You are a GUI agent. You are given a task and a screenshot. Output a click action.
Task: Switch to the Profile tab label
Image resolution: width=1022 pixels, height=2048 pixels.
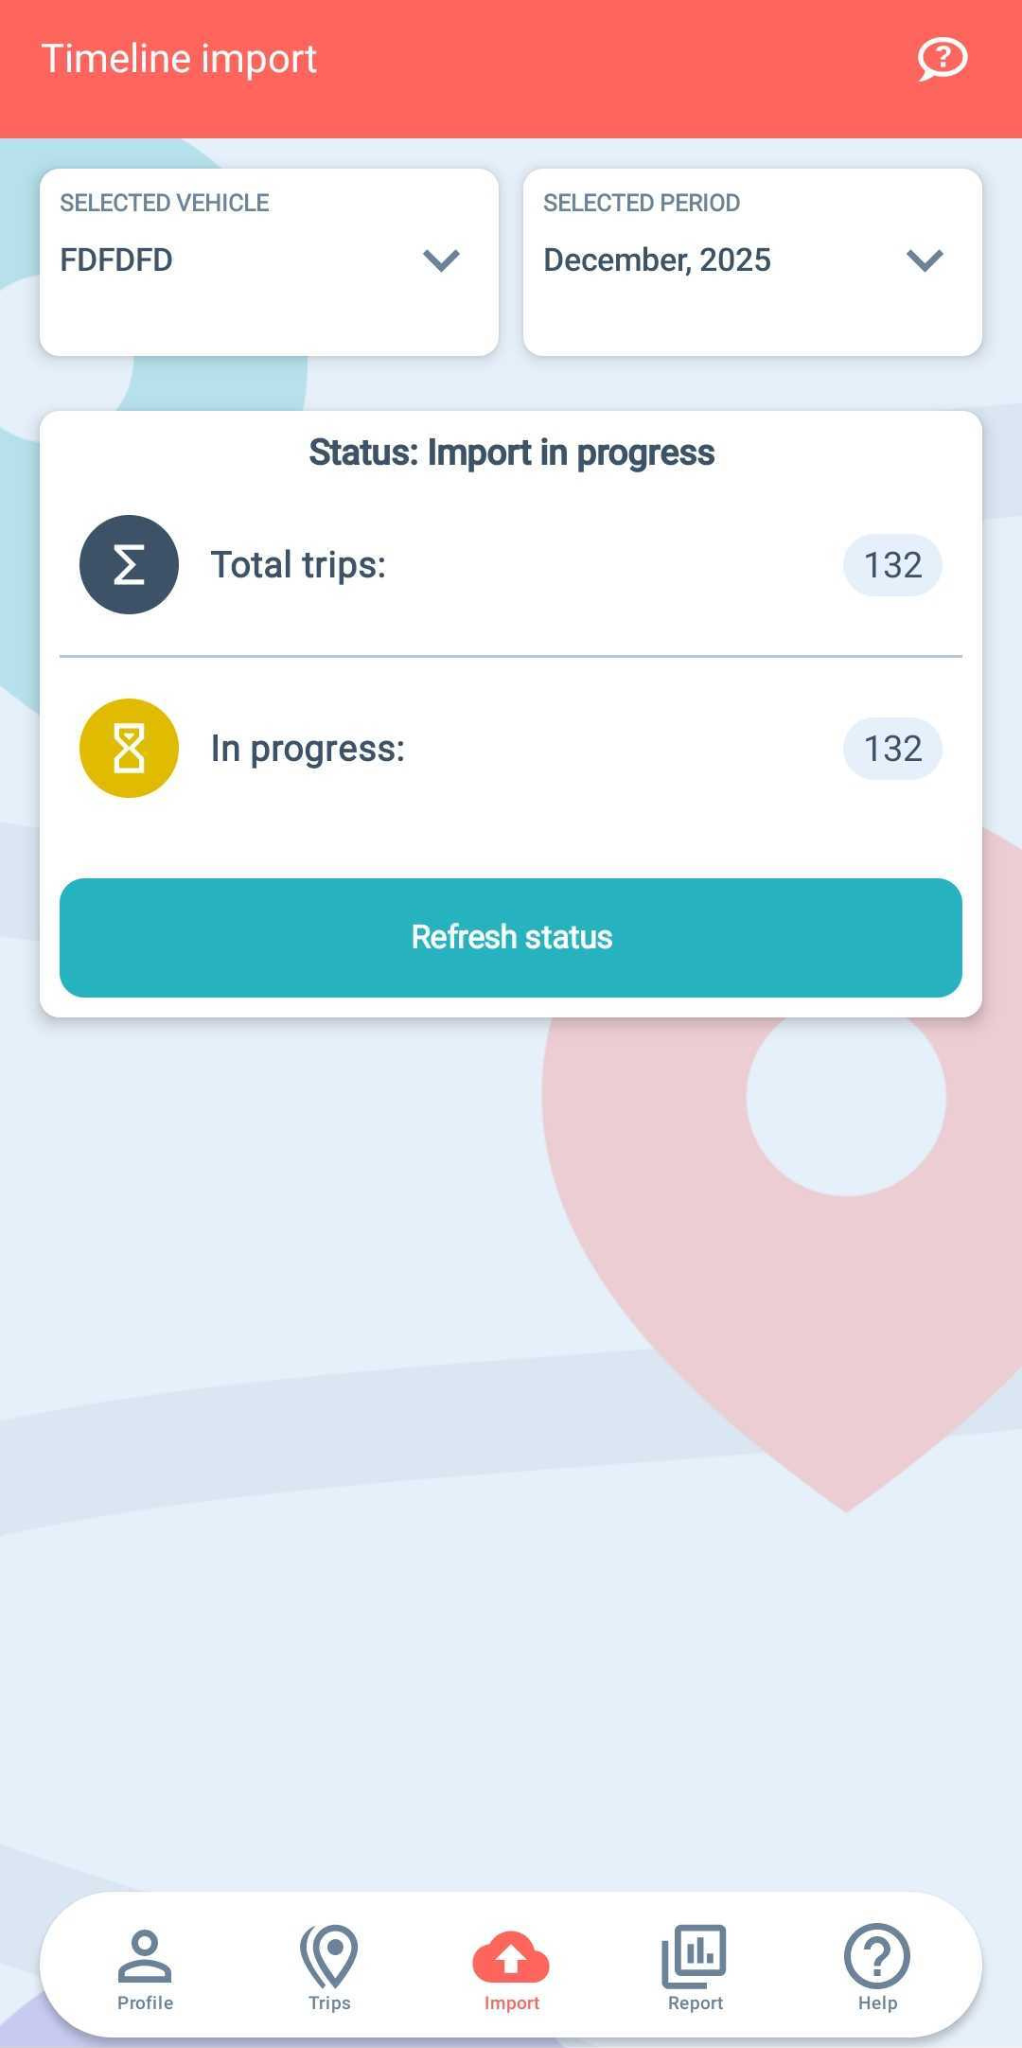click(145, 2003)
